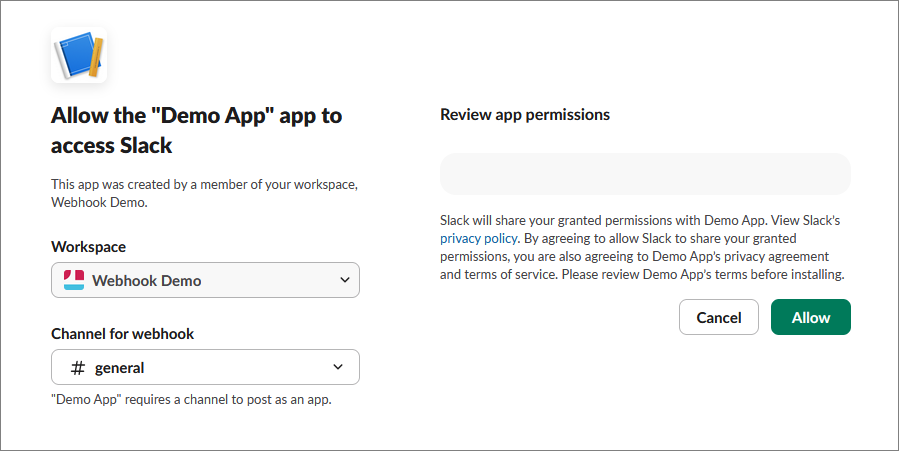Expand the Channel for webhook chevron

click(x=338, y=367)
